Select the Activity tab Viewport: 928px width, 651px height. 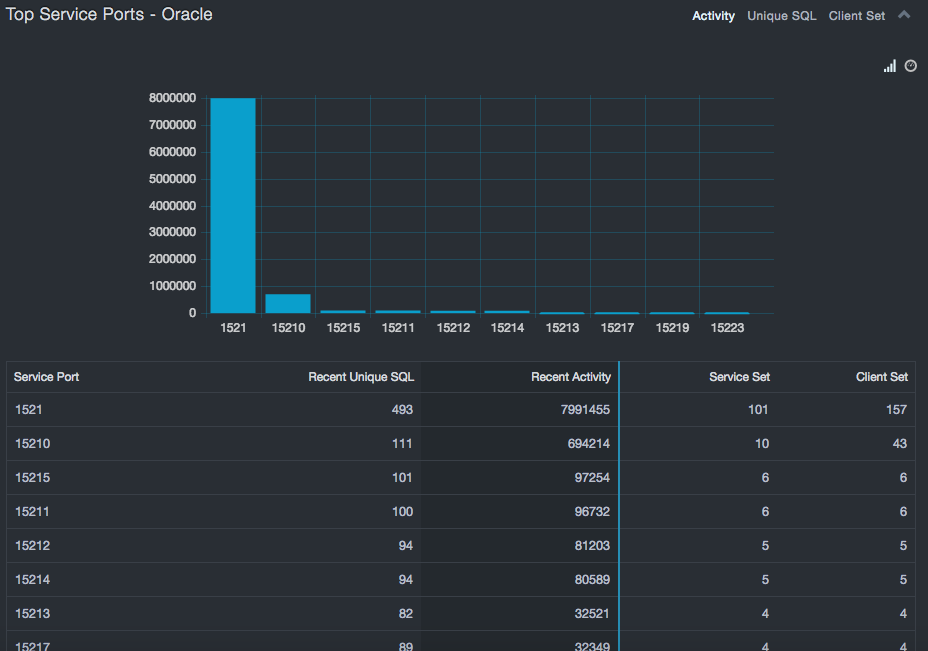[713, 16]
